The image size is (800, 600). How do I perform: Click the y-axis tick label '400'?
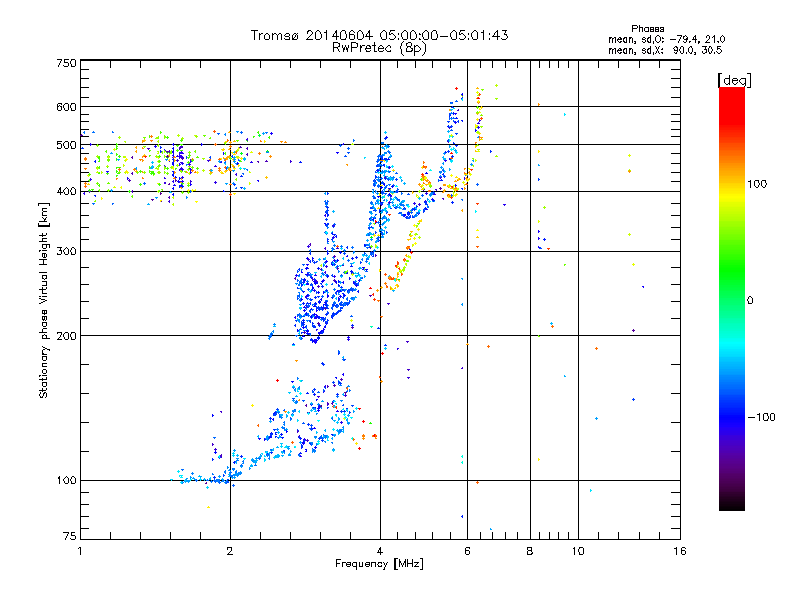pyautogui.click(x=66, y=192)
